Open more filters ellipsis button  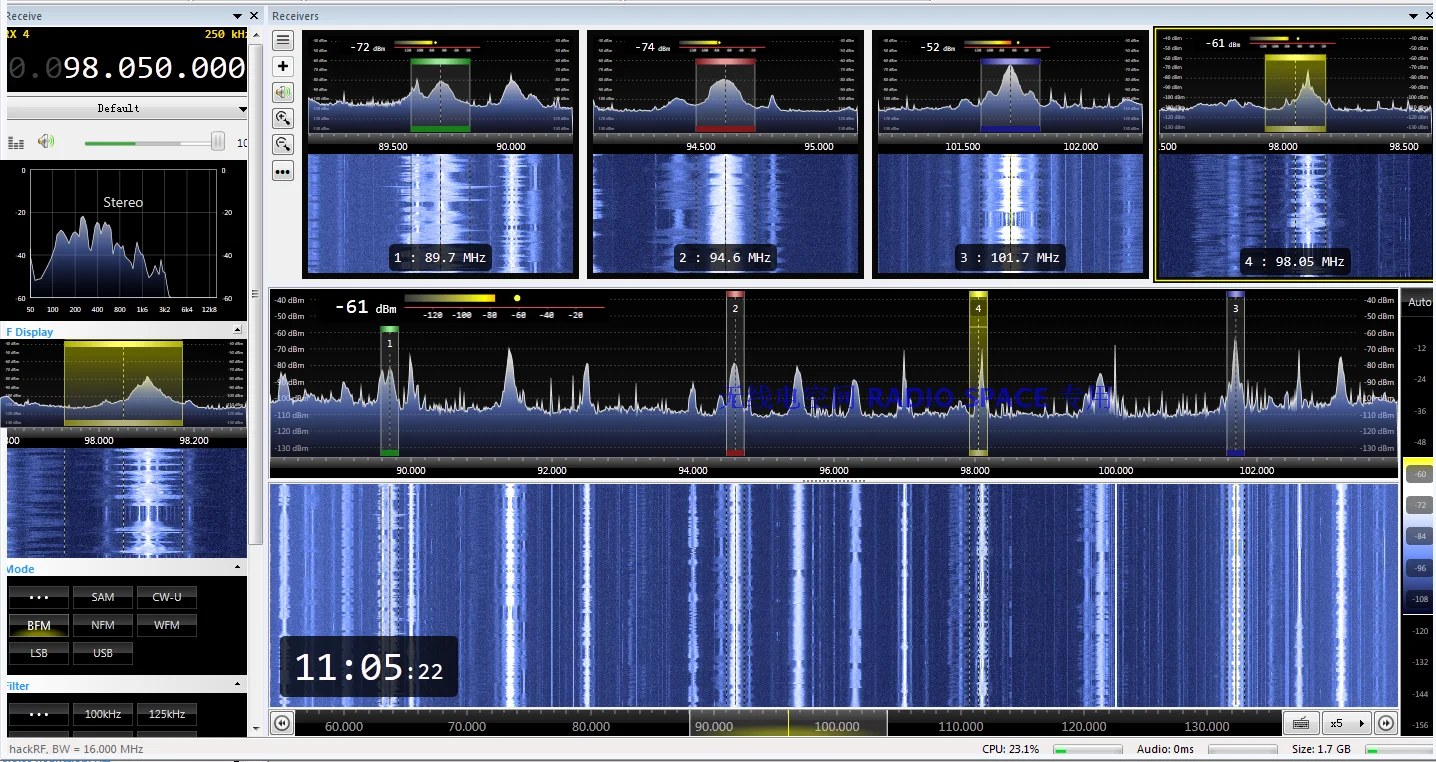coord(39,714)
